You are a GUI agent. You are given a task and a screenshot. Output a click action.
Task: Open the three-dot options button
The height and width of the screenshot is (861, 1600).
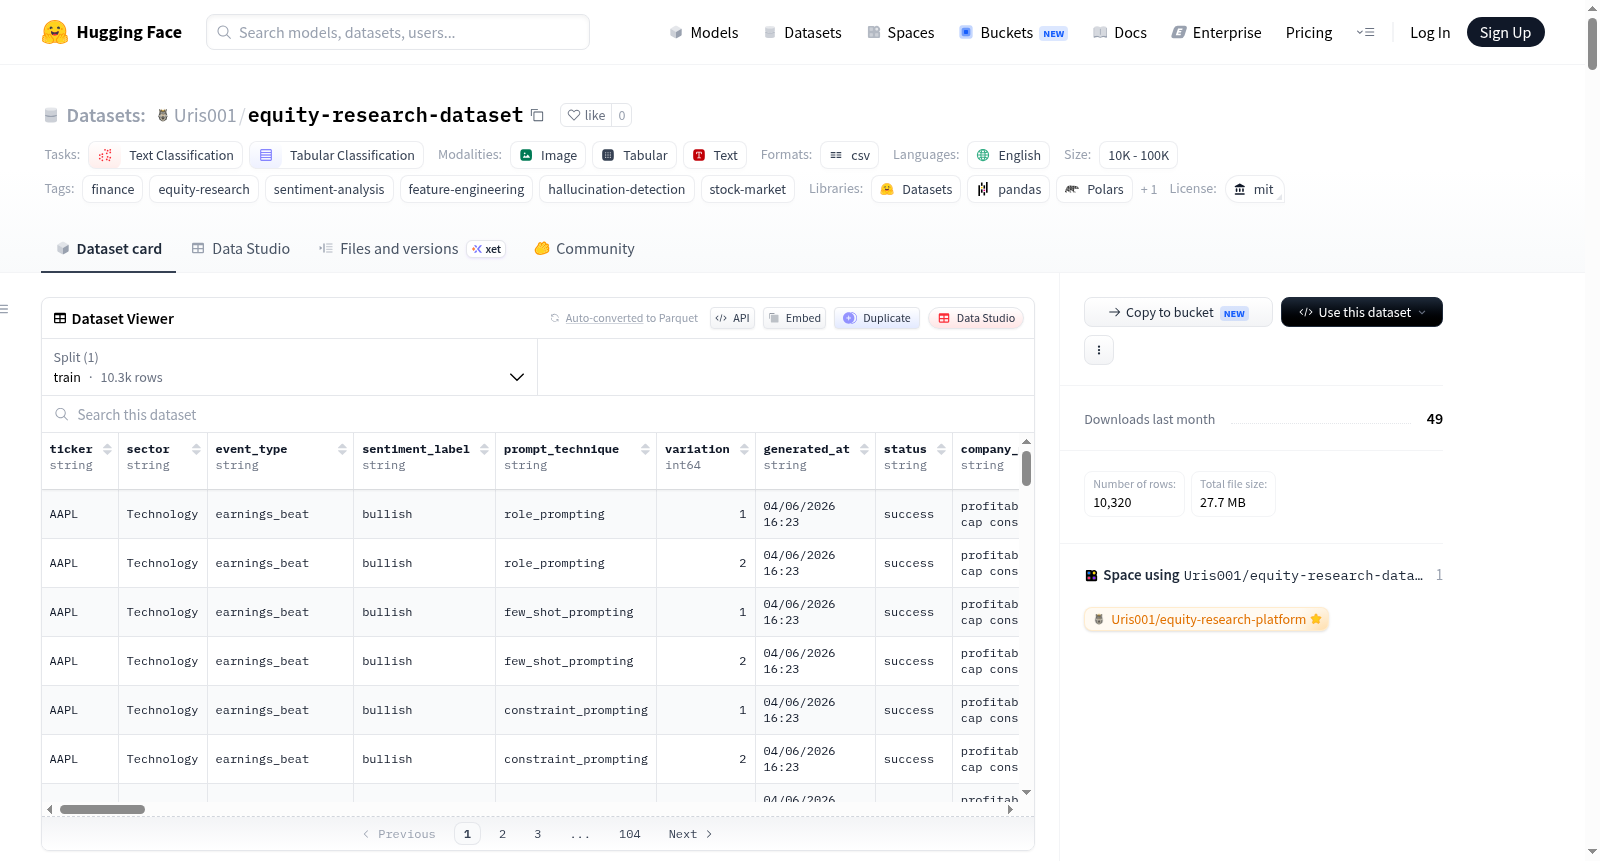tap(1099, 350)
